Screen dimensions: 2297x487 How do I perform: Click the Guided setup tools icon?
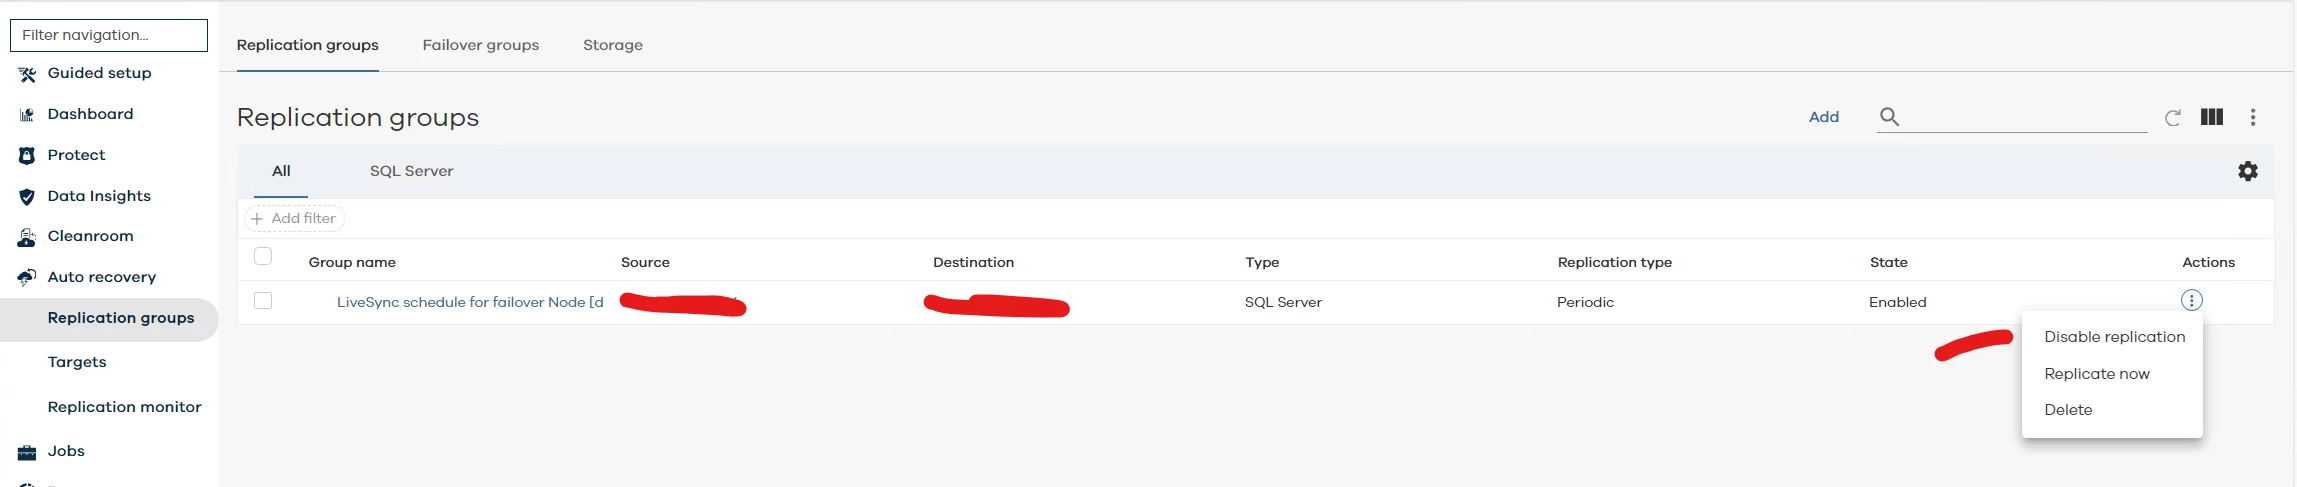click(27, 74)
